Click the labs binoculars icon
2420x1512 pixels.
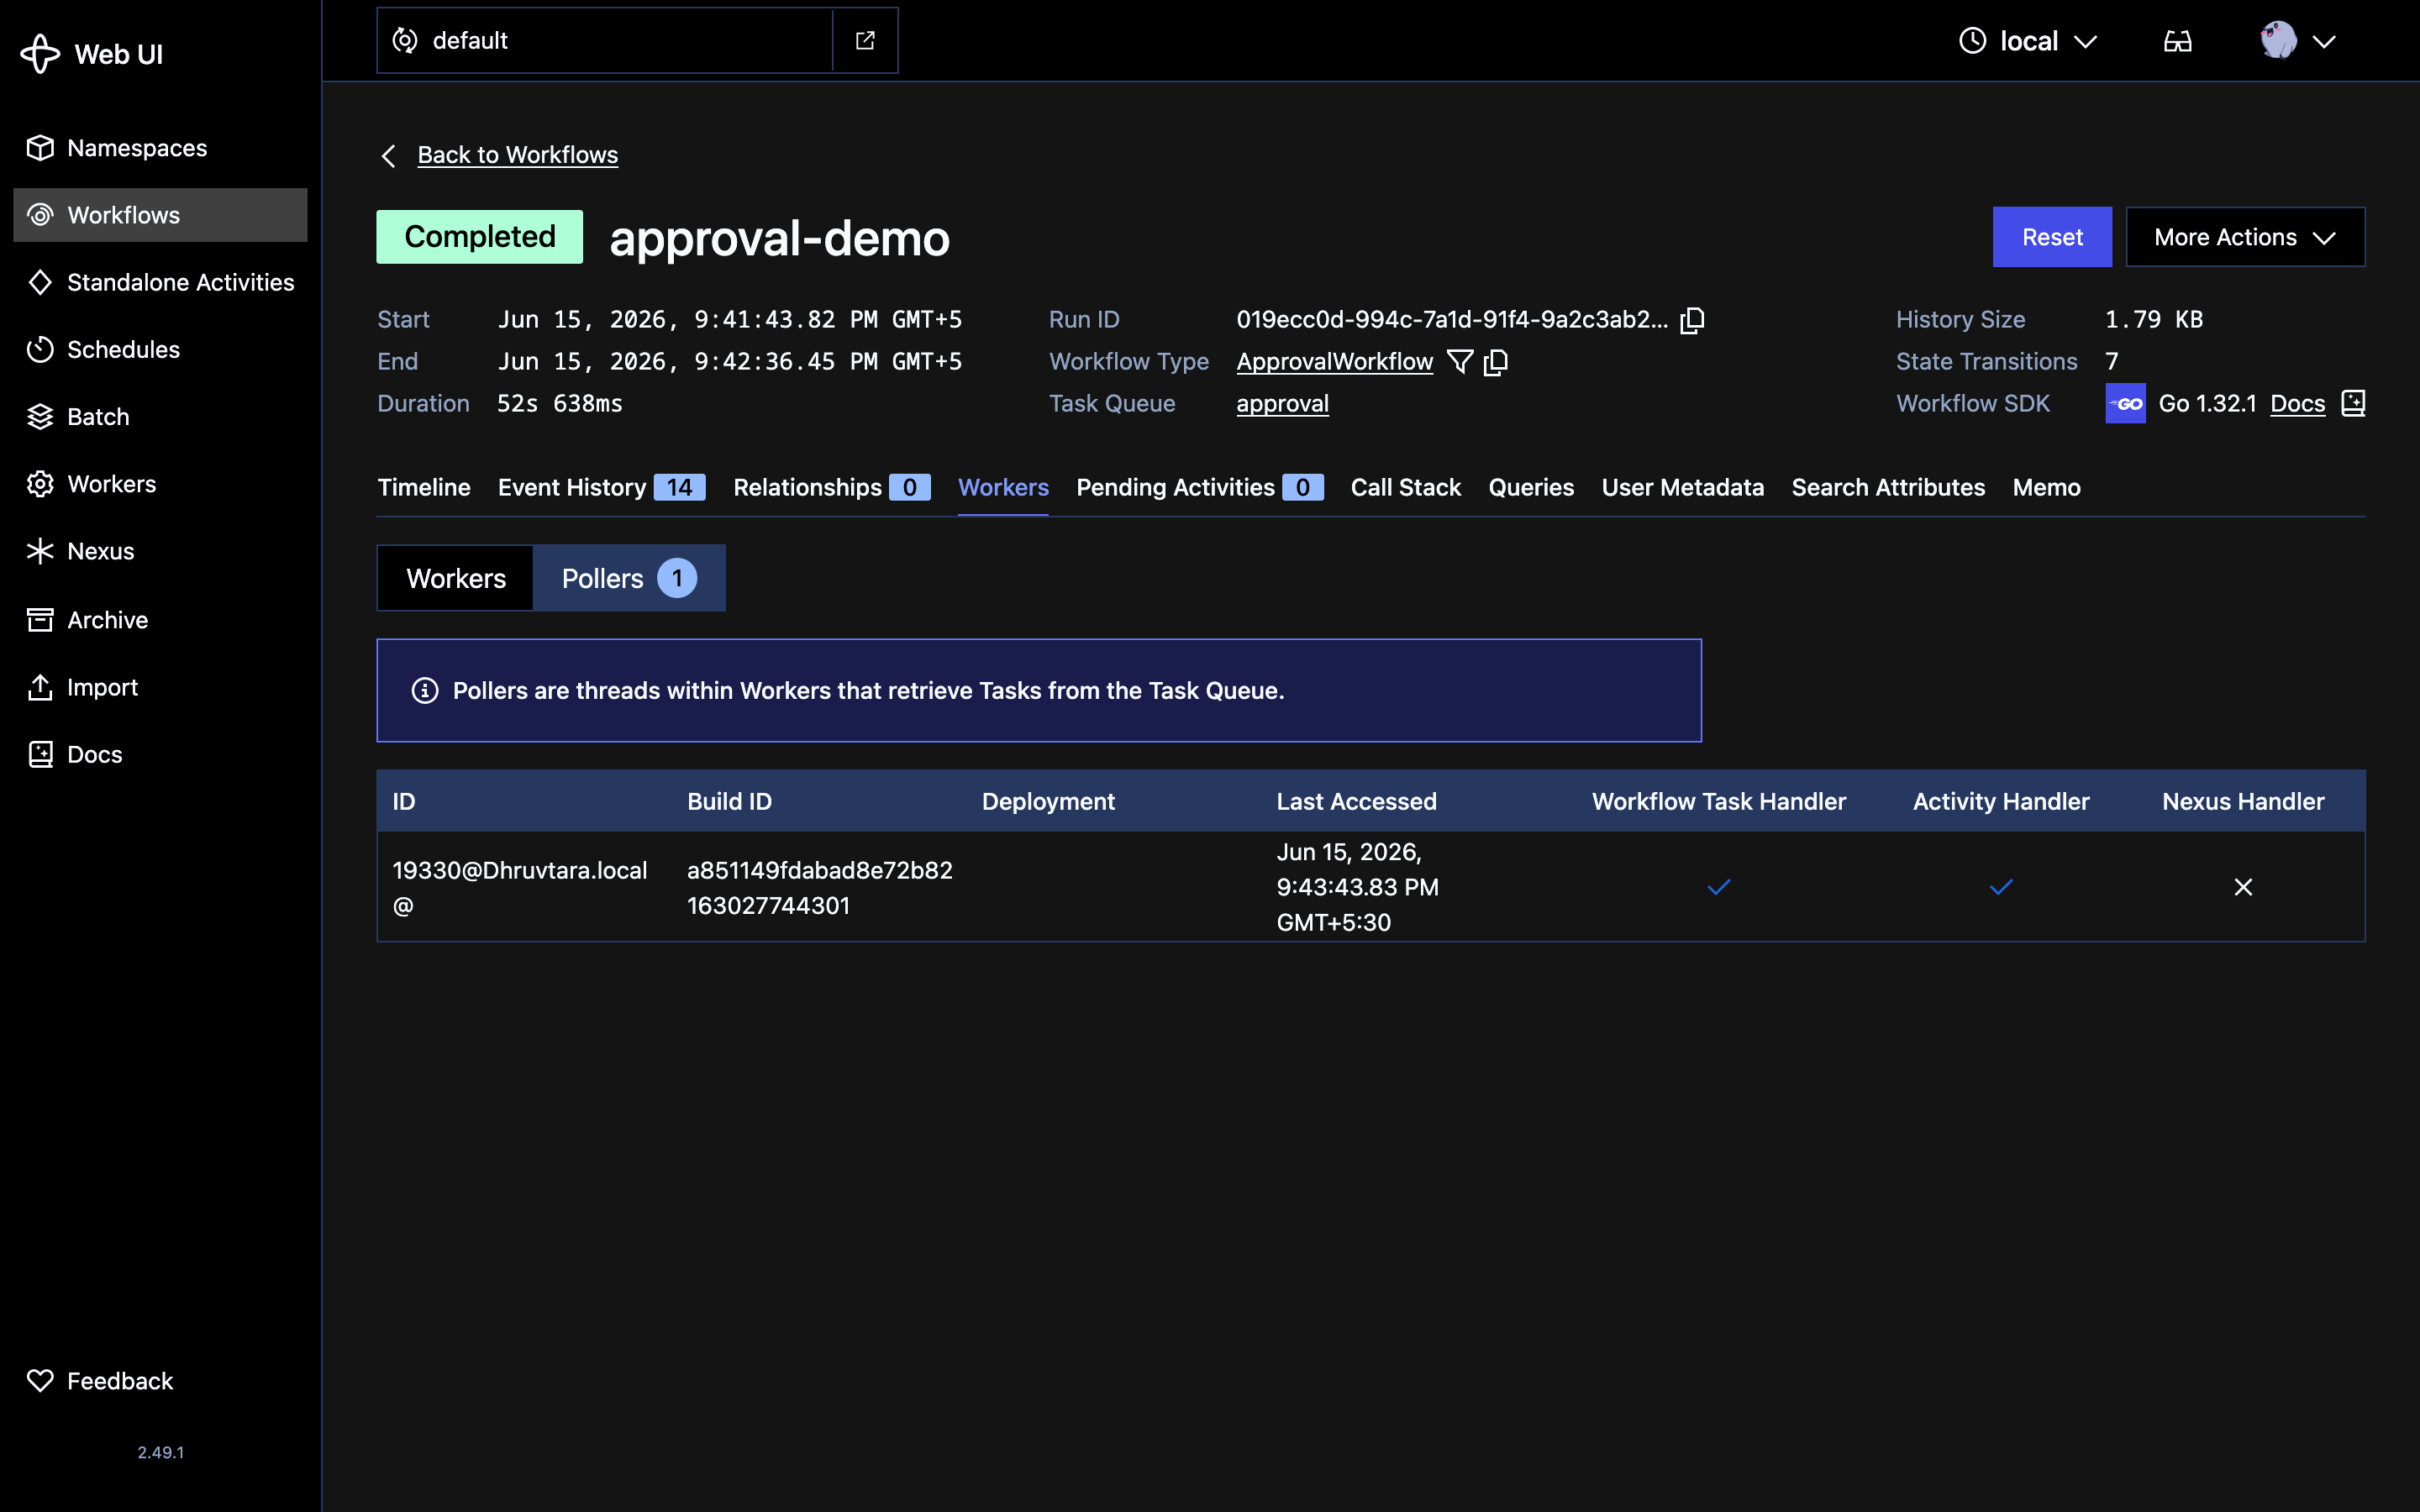click(x=2177, y=41)
